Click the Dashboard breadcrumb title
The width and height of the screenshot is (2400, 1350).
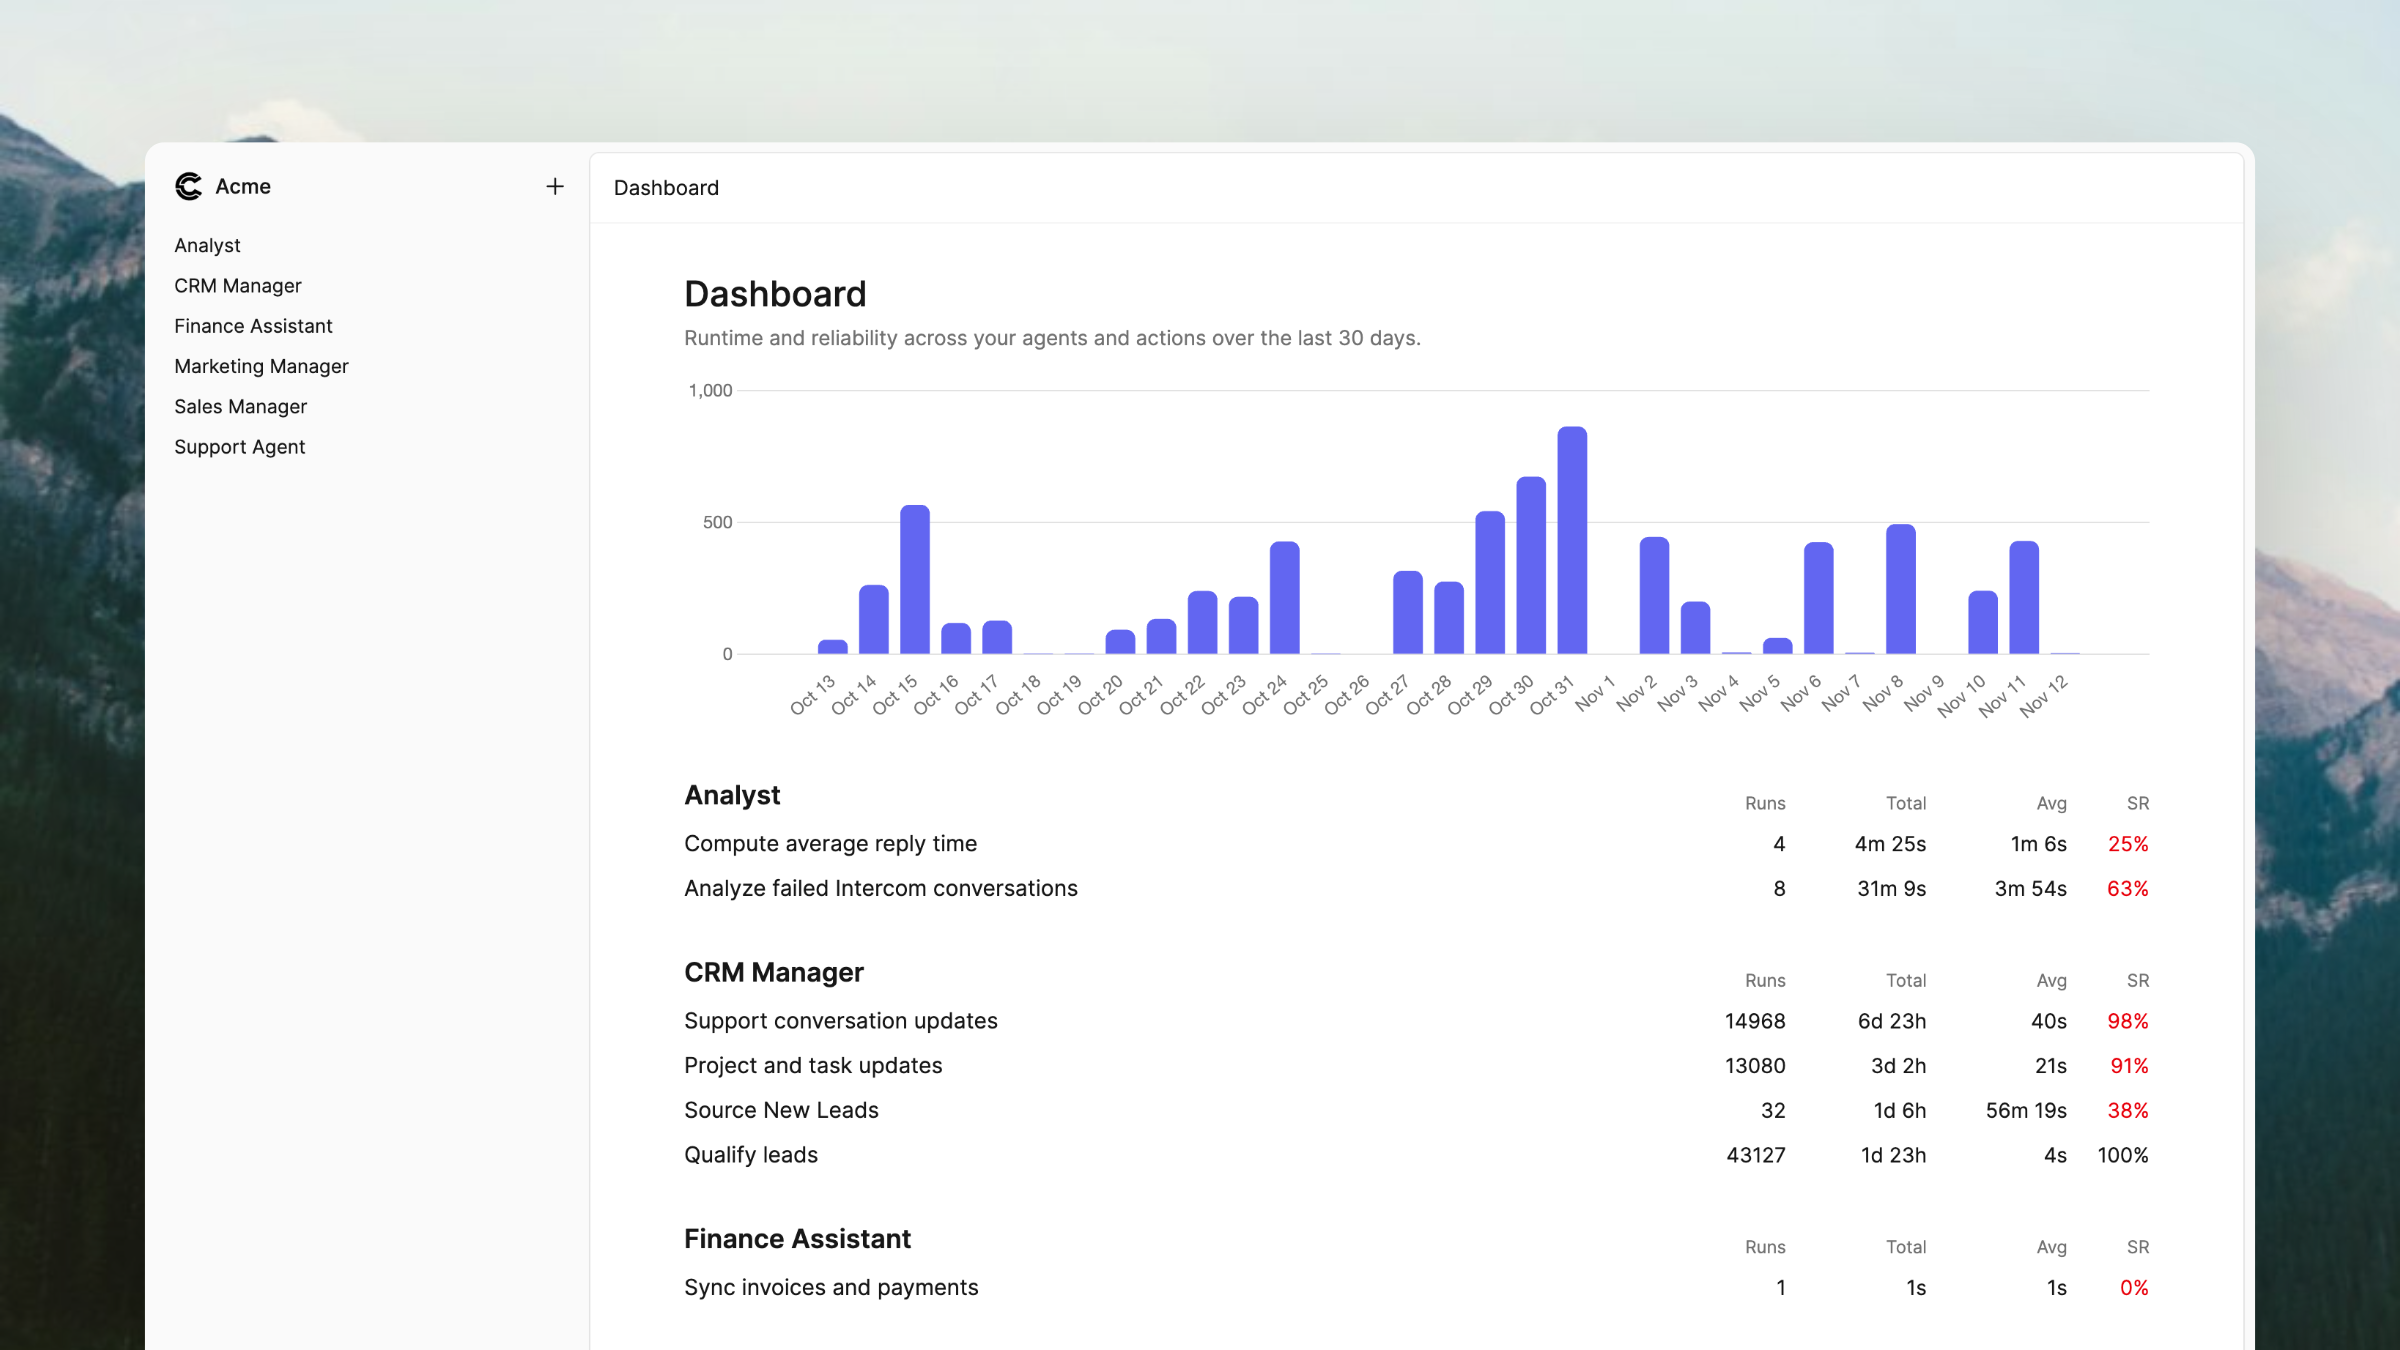coord(666,188)
